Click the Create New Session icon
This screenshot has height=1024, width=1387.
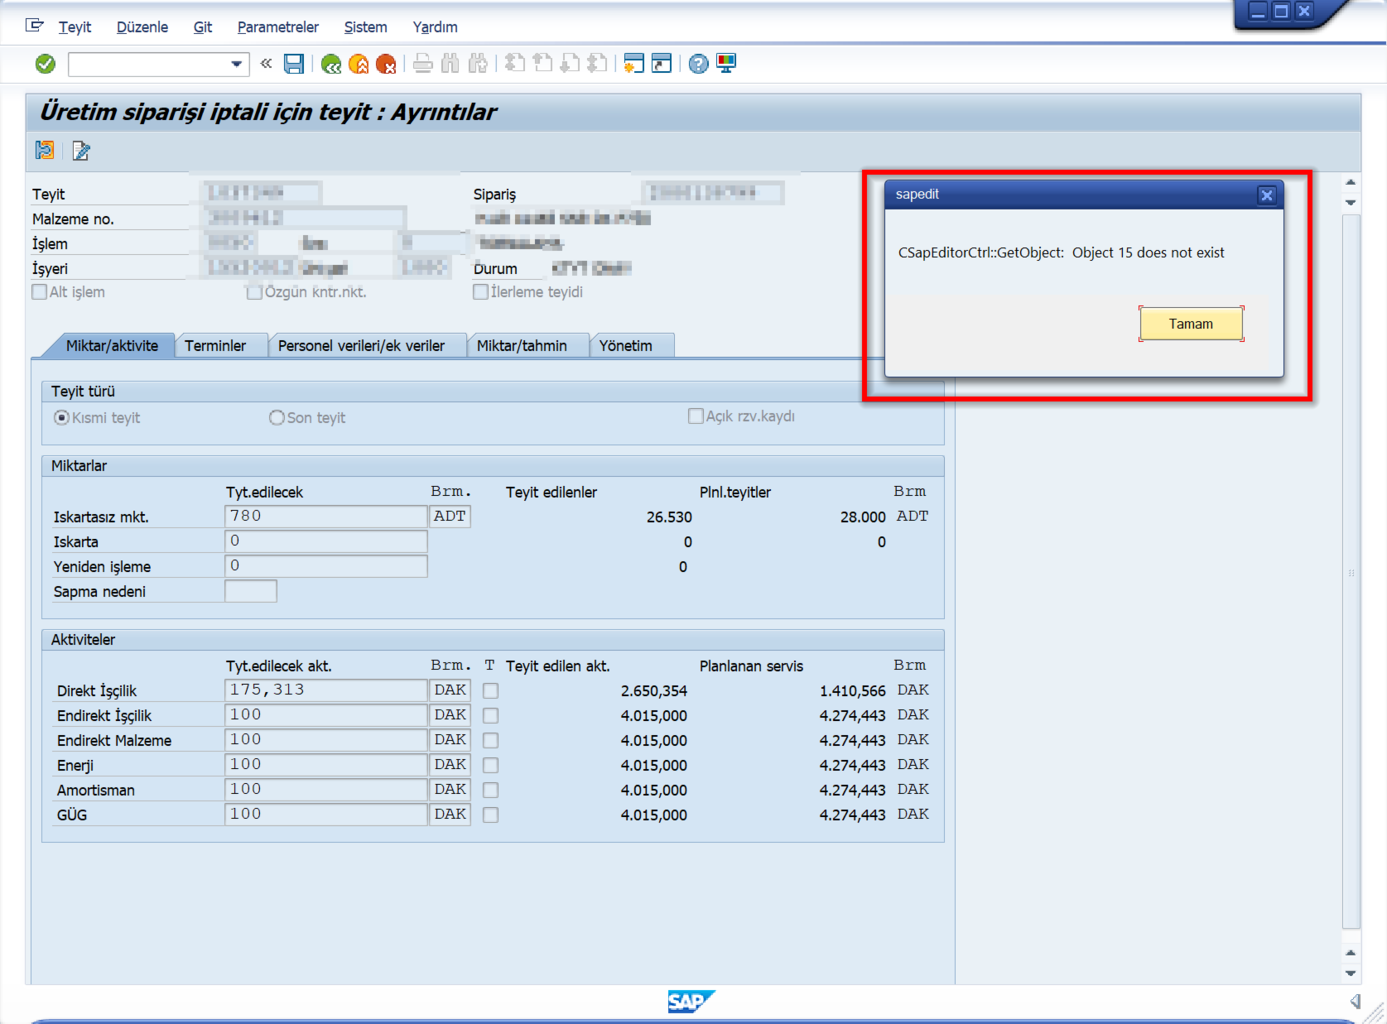pyautogui.click(x=634, y=64)
